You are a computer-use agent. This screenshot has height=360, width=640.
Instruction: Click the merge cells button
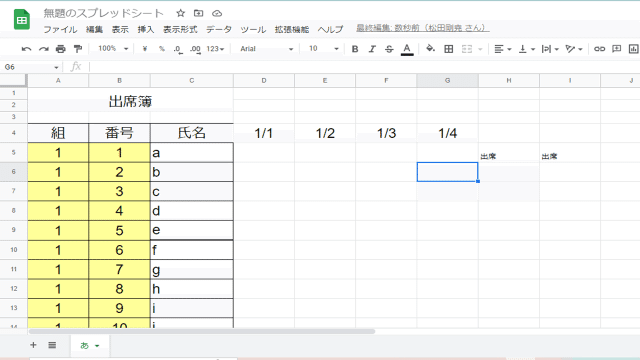(x=467, y=49)
